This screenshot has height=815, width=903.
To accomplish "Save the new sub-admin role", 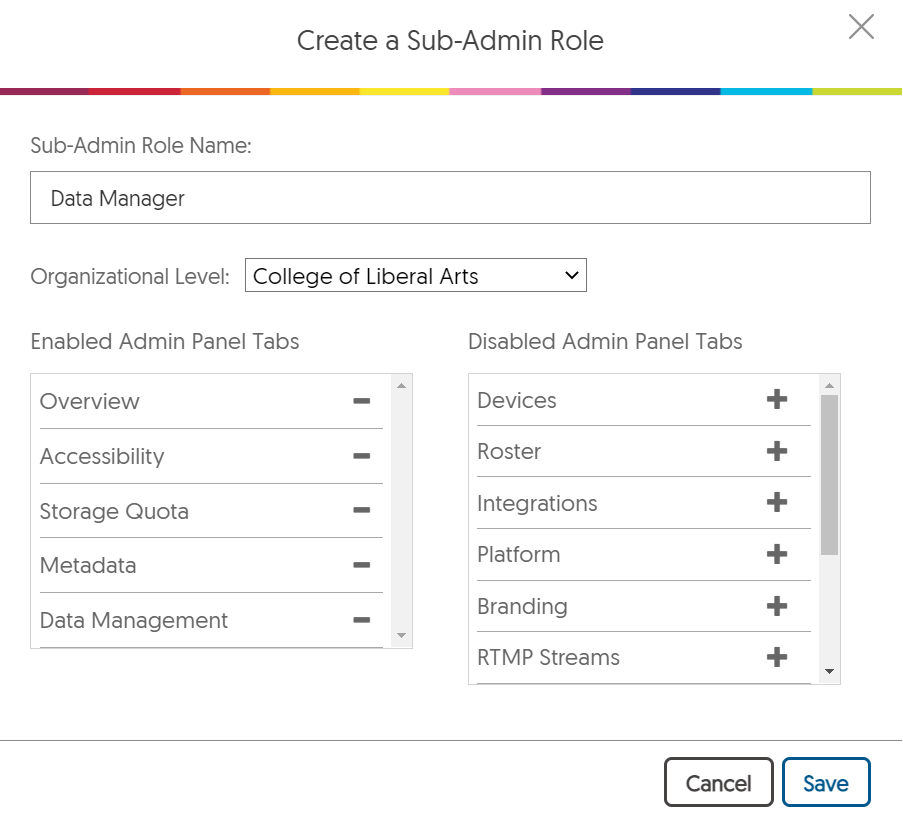I will [x=825, y=783].
